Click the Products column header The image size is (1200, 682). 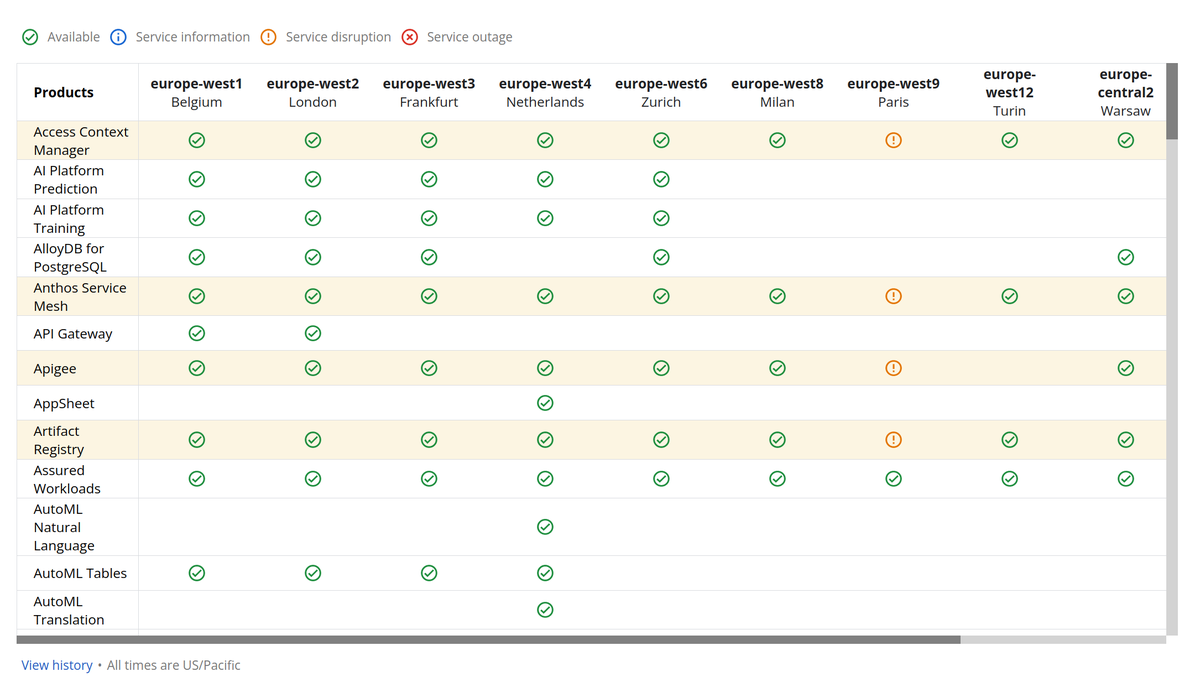(x=64, y=92)
